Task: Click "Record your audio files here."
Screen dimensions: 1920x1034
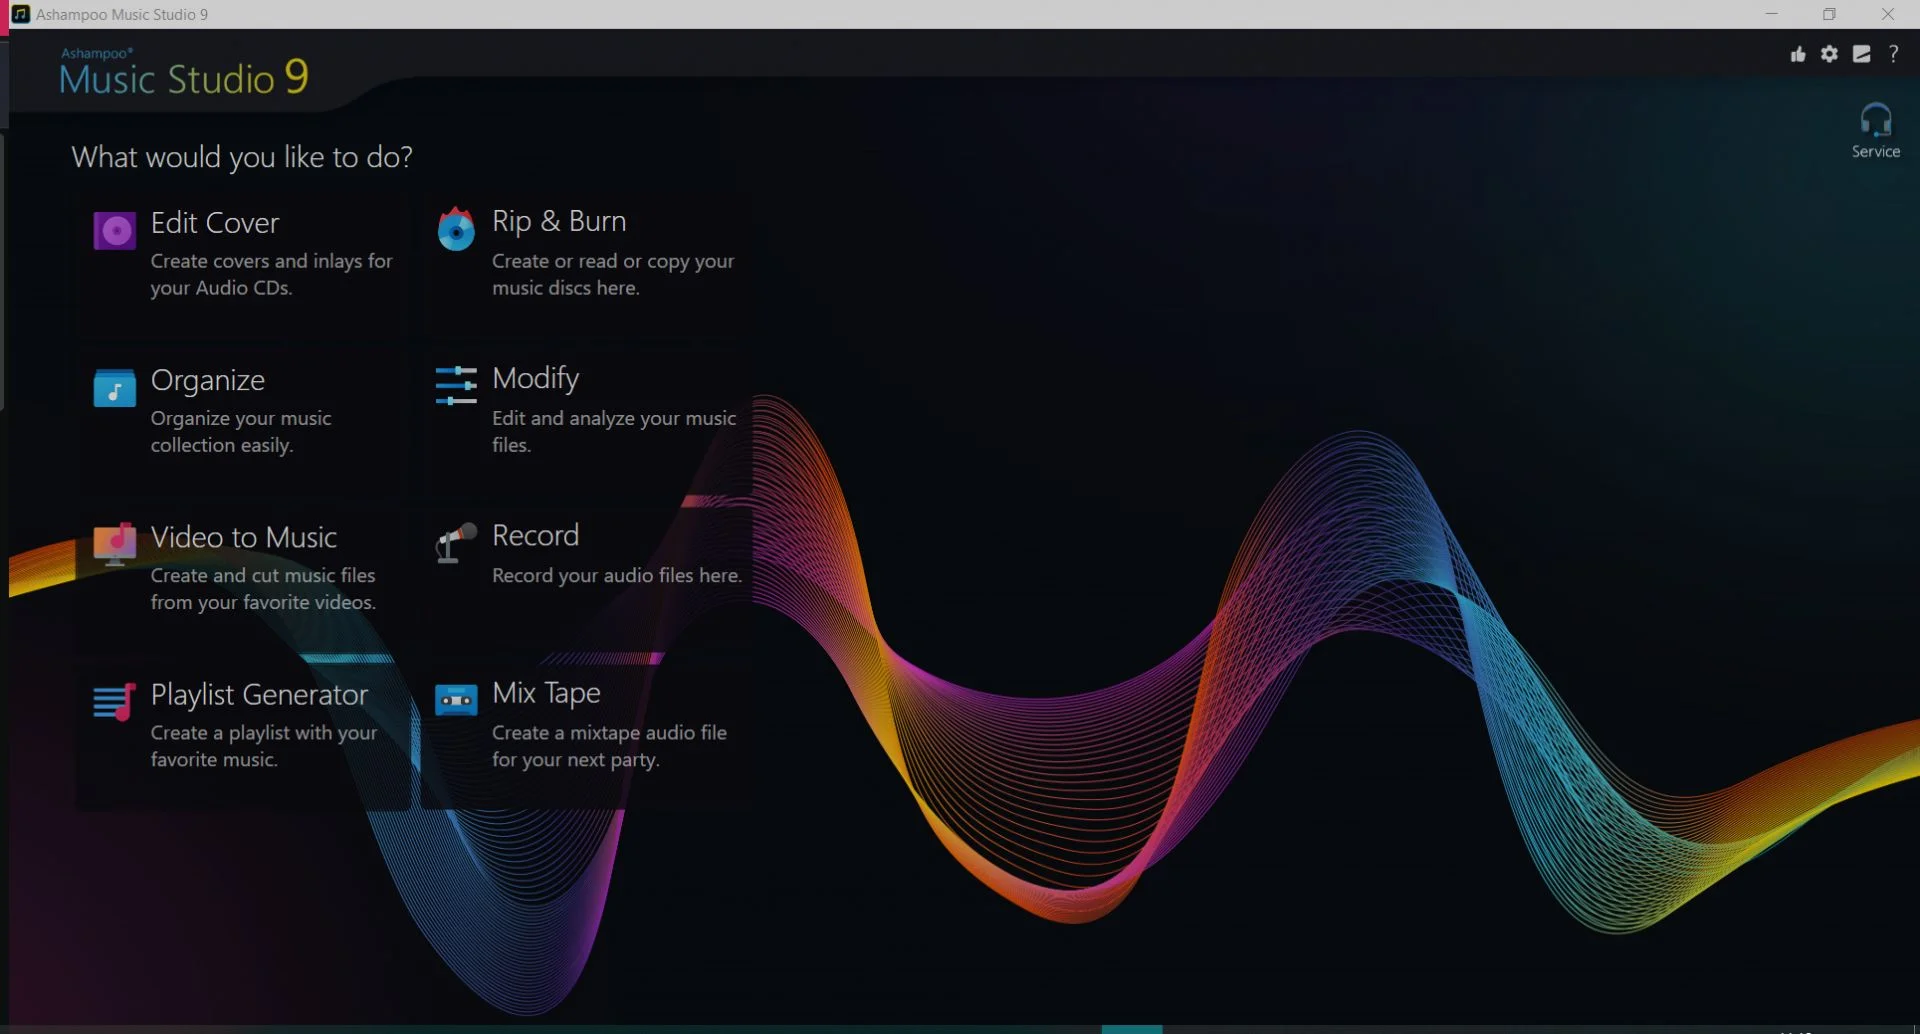Action: click(x=617, y=575)
